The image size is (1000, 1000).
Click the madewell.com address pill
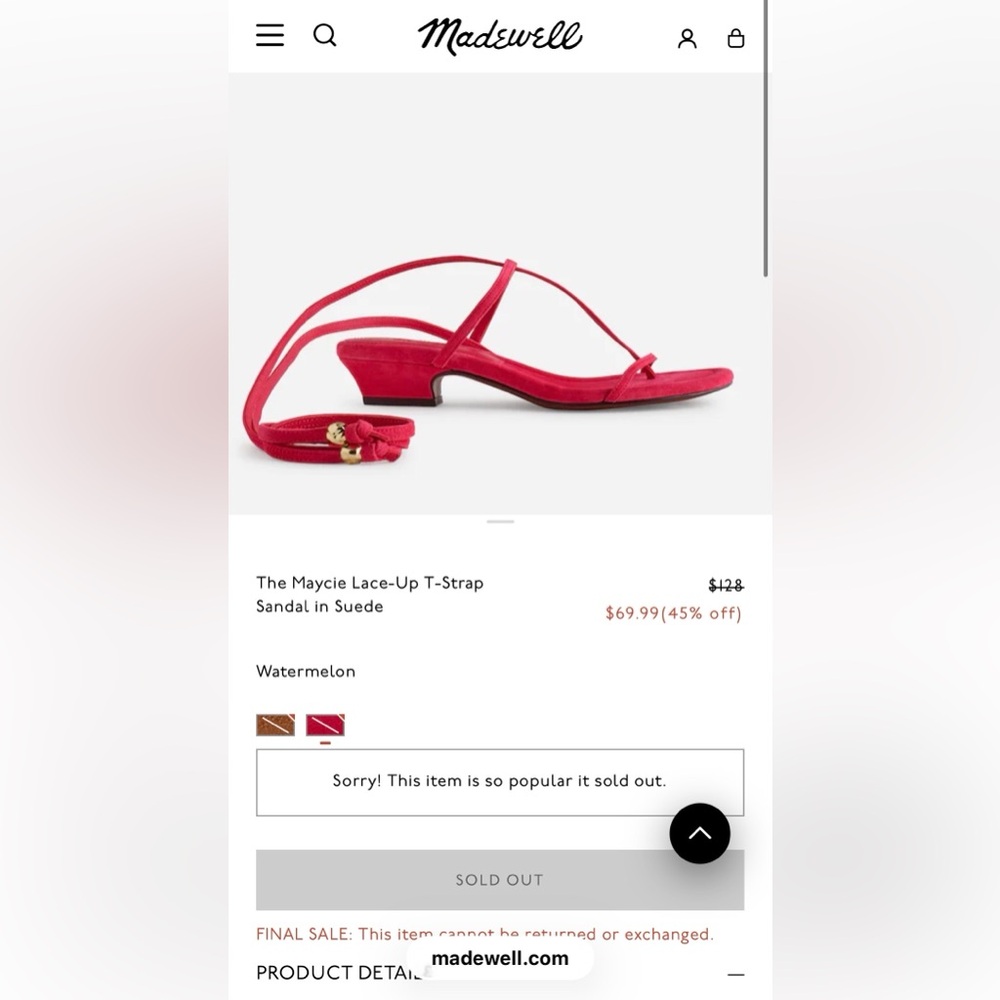coord(500,958)
